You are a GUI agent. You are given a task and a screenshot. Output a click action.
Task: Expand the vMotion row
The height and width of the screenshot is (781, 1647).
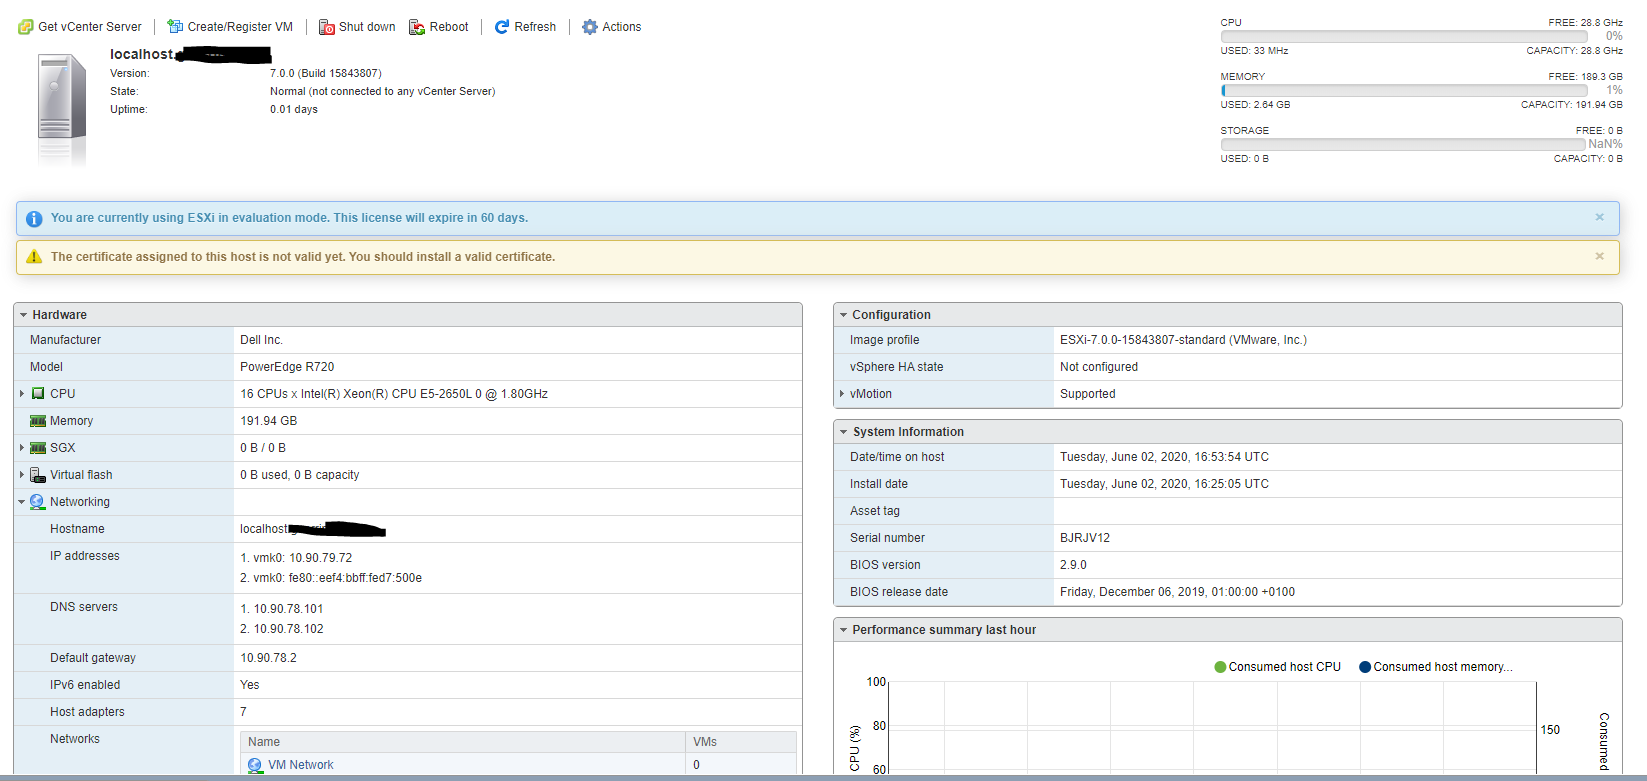[x=842, y=394]
